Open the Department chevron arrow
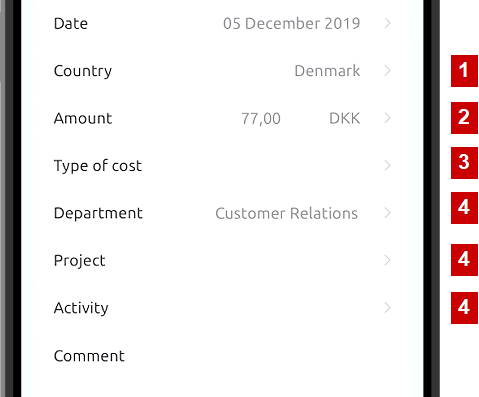This screenshot has height=397, width=479. (x=387, y=213)
